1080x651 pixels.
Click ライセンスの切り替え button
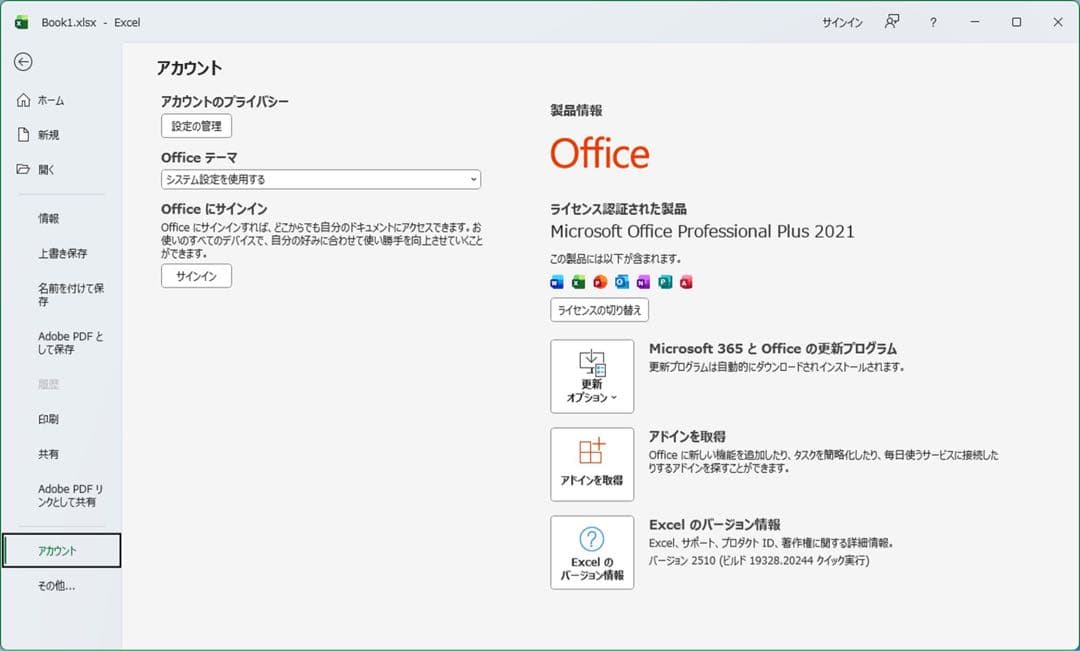coord(598,310)
